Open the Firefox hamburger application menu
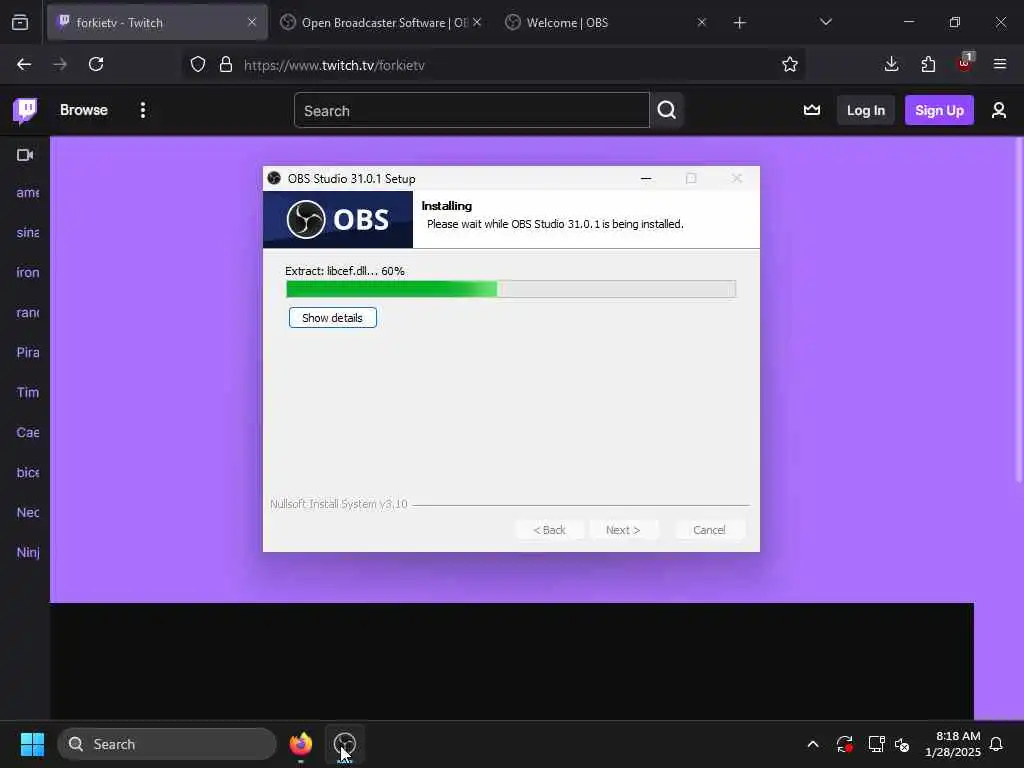 [1000, 64]
